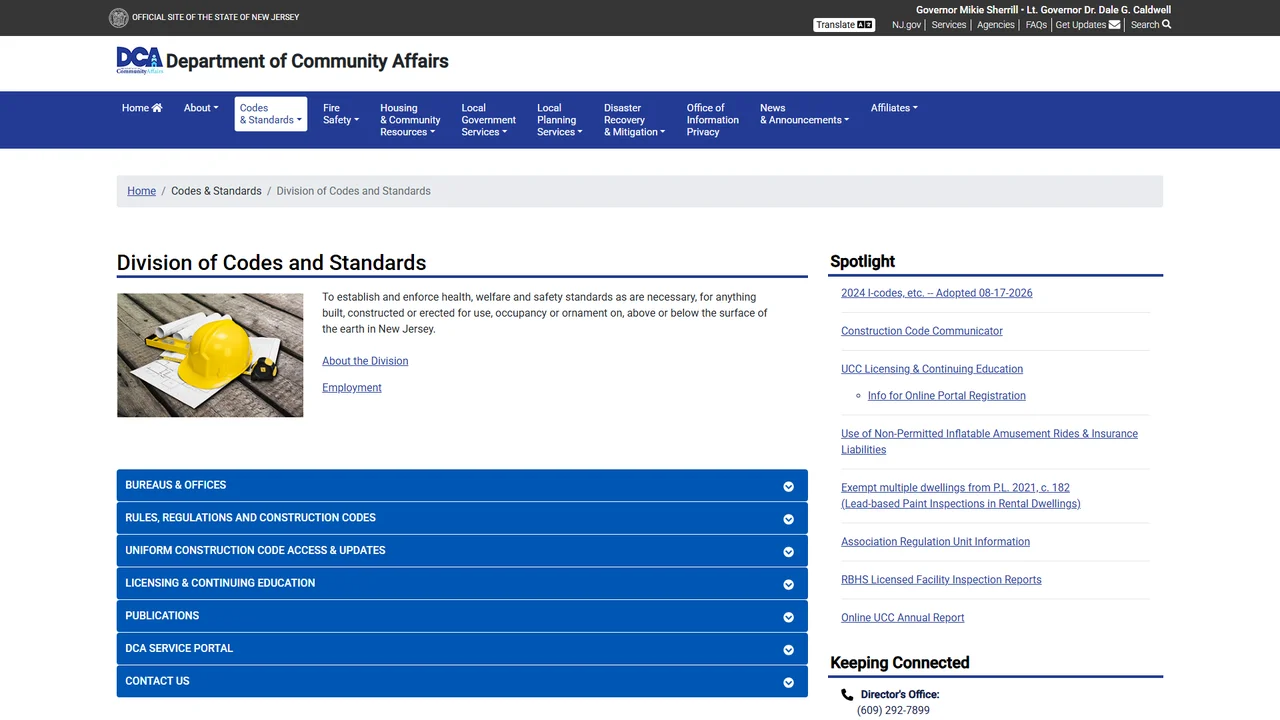1280x720 pixels.
Task: Click the New Jersey state seal icon
Action: 118,17
